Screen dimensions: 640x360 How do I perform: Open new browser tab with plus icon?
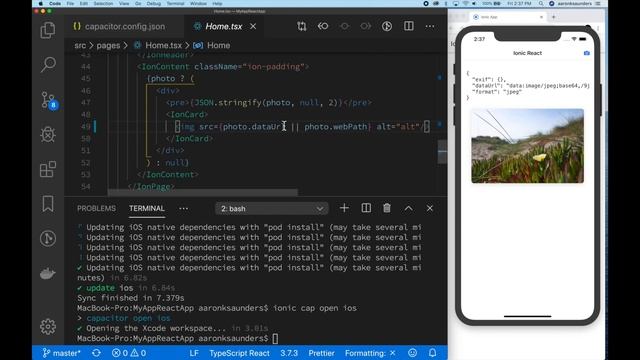coord(553,17)
